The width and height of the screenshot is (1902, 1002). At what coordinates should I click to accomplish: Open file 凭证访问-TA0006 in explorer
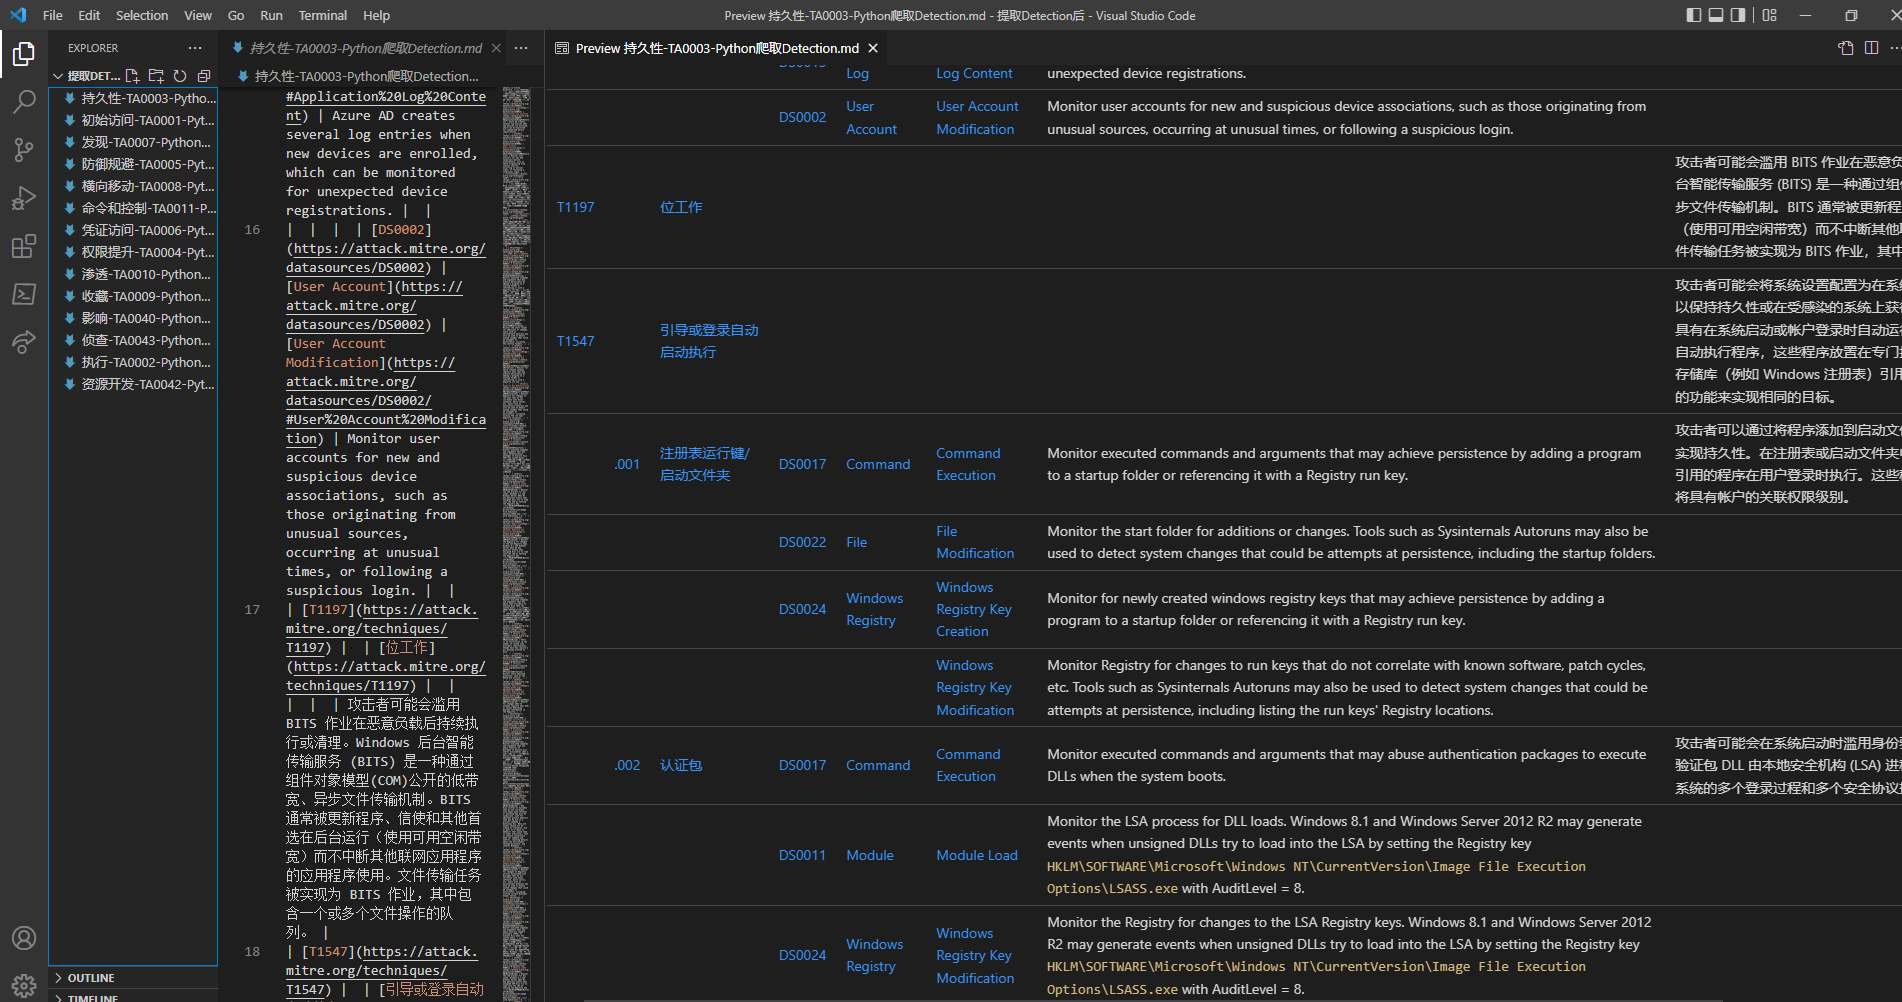click(x=133, y=230)
